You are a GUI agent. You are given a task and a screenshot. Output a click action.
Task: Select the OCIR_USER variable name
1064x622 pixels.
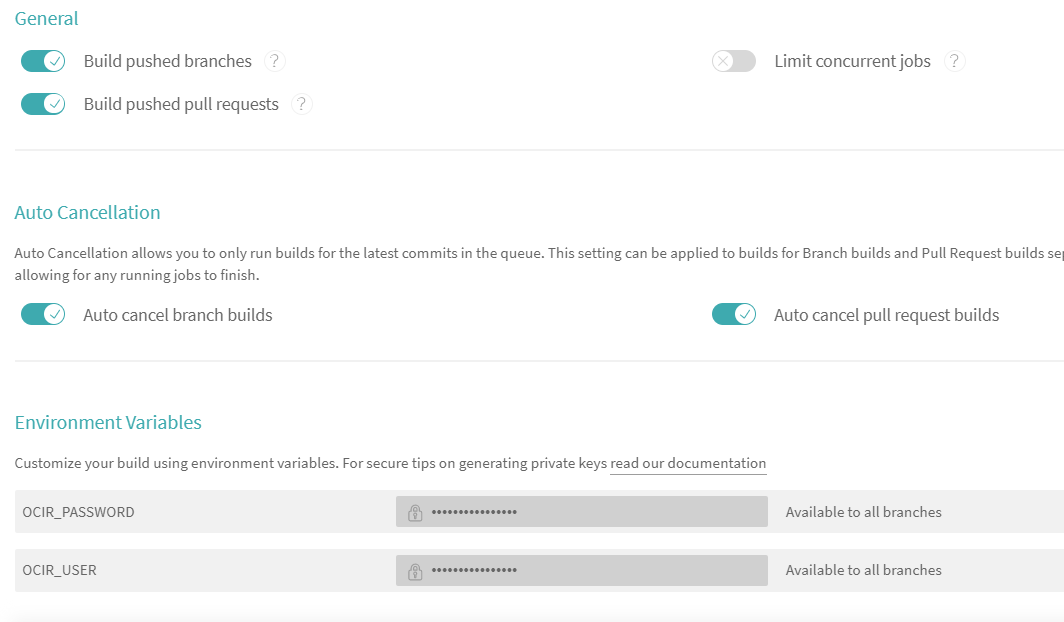(x=60, y=570)
